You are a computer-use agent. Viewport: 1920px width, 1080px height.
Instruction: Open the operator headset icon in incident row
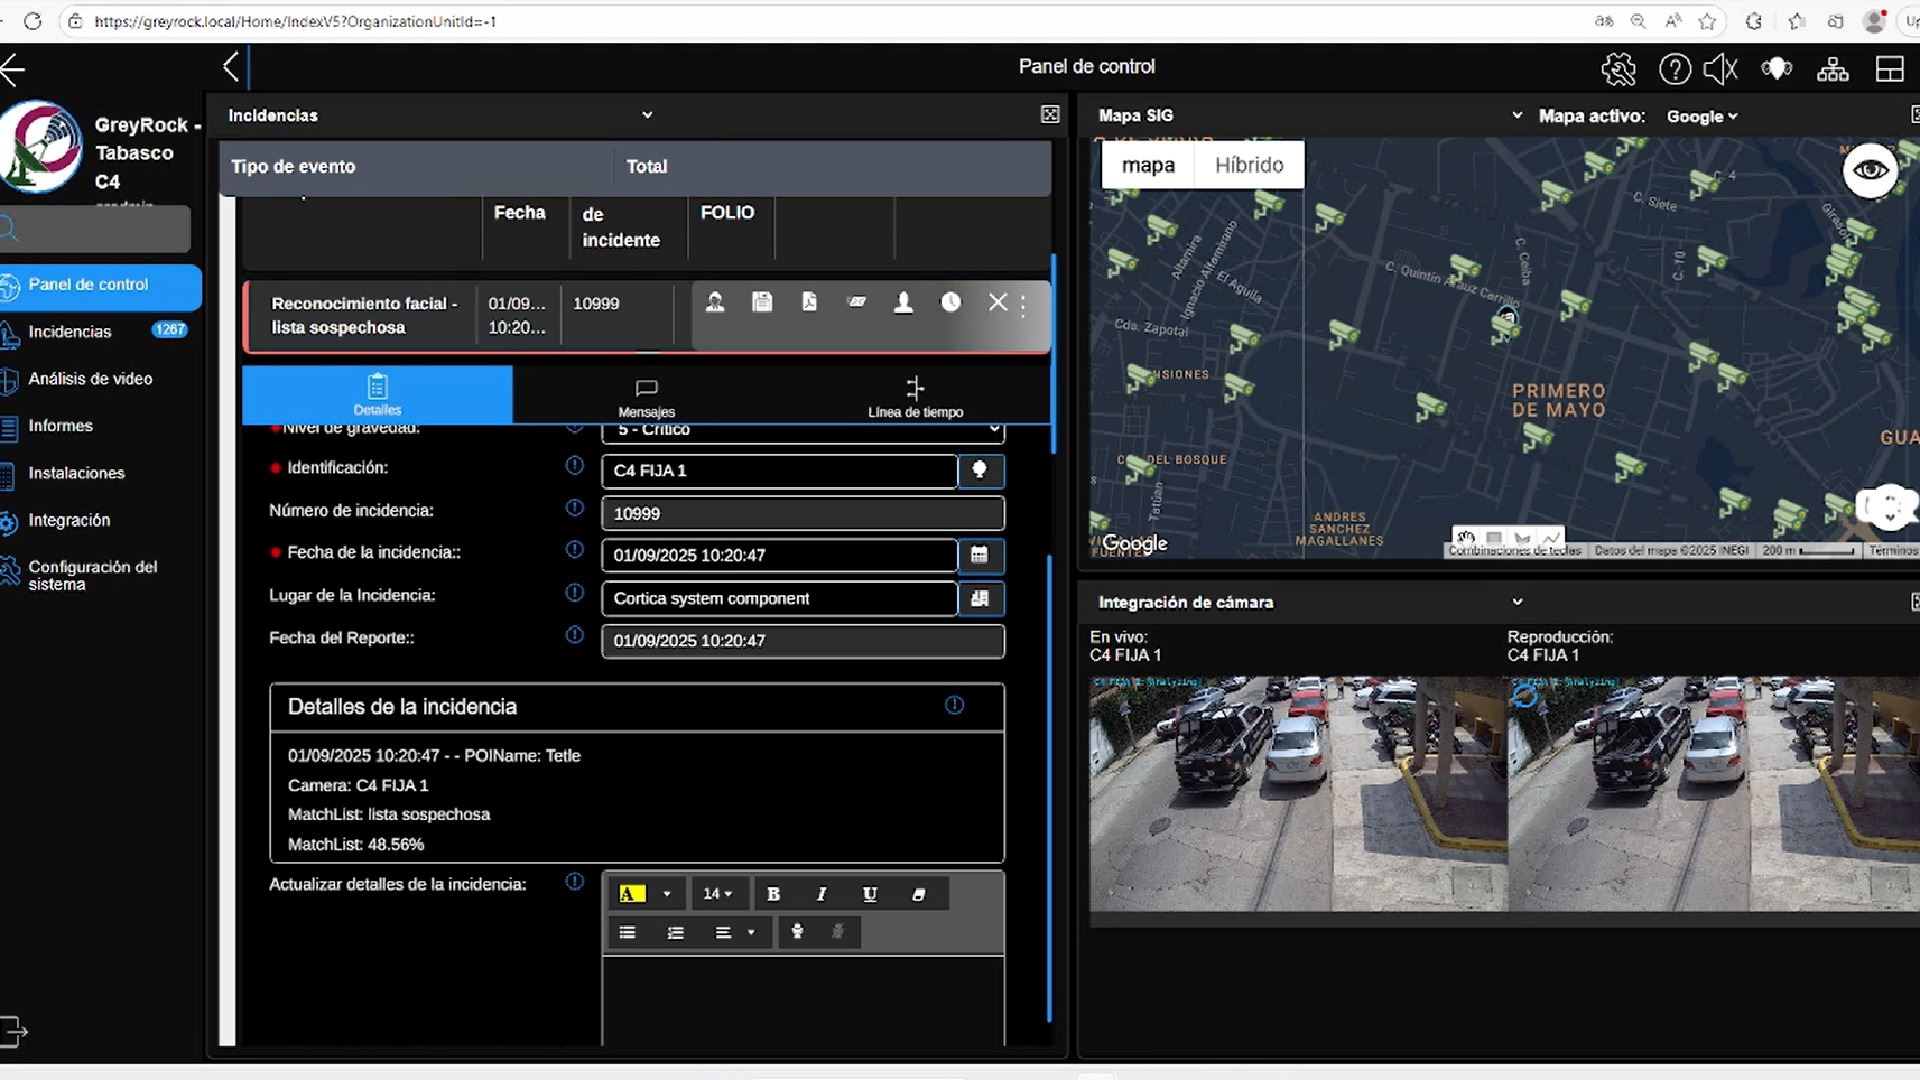click(x=715, y=302)
